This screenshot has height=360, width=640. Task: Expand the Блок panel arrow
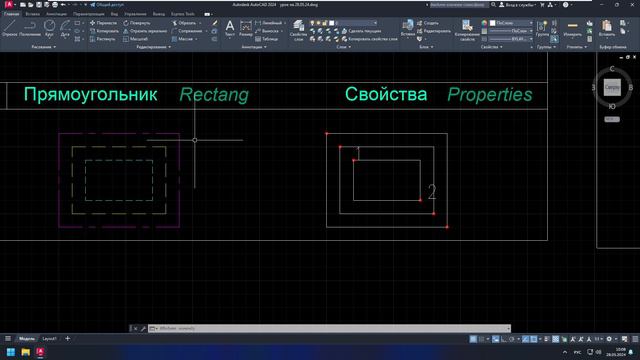click(432, 47)
